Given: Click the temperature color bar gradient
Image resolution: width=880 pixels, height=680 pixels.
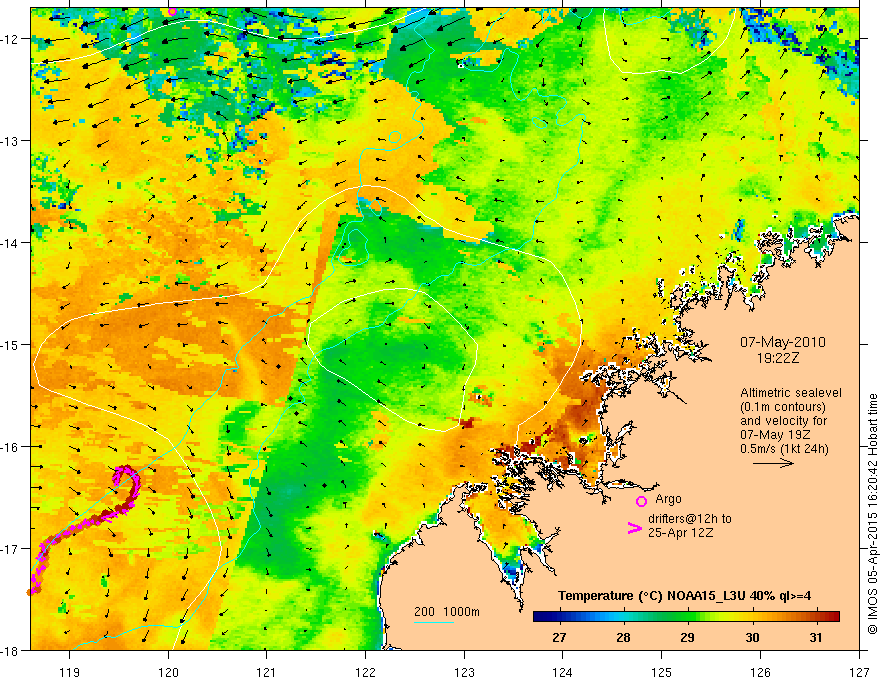Looking at the screenshot, I should [686, 617].
